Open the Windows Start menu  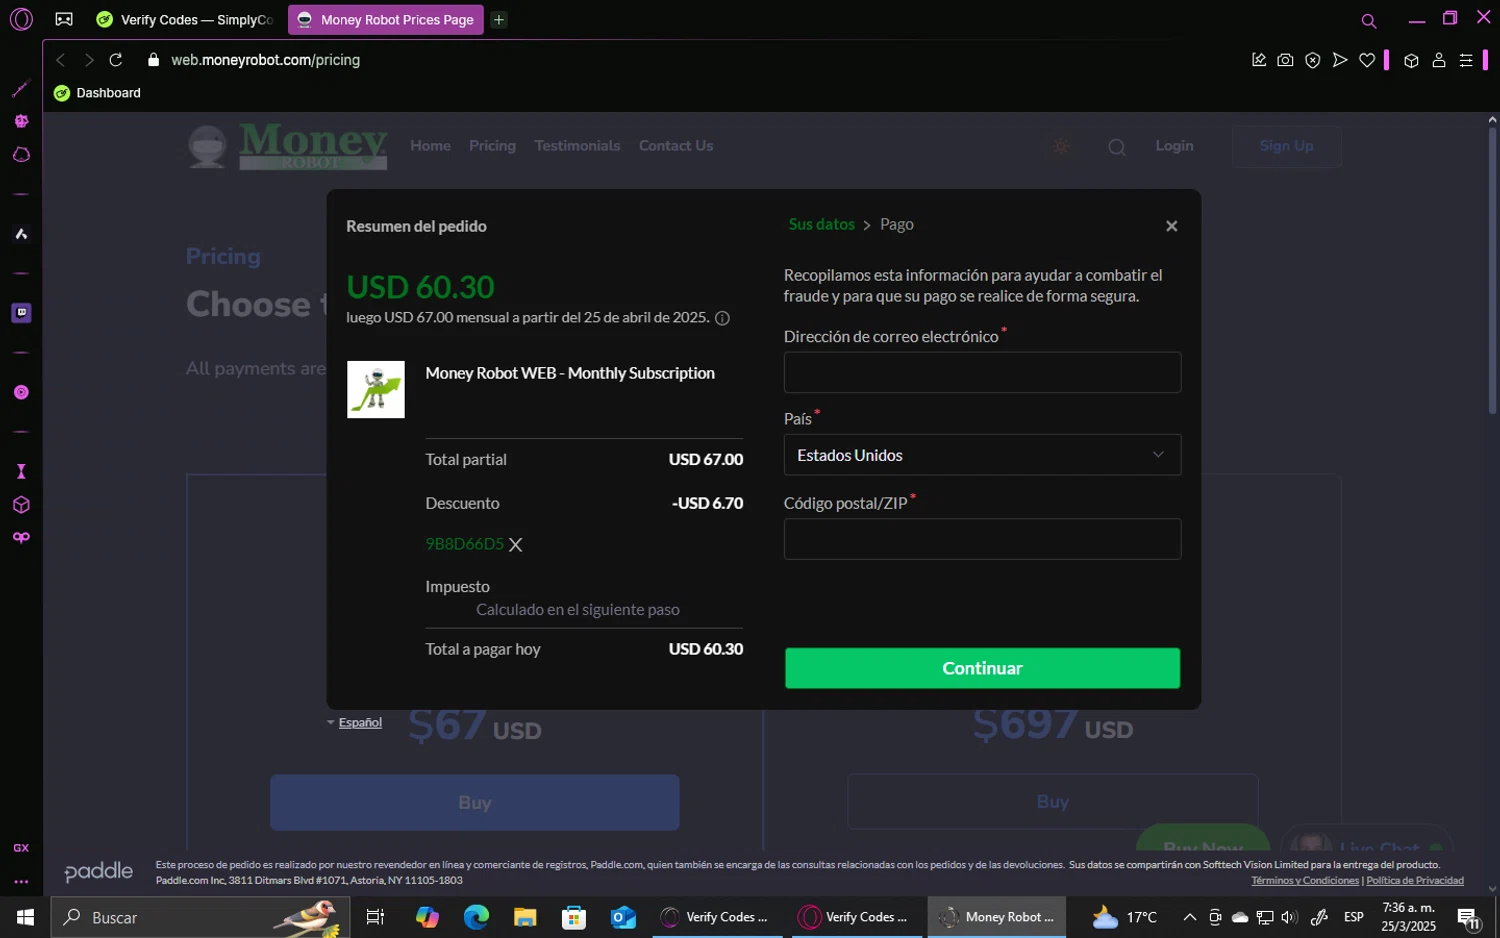pos(25,917)
